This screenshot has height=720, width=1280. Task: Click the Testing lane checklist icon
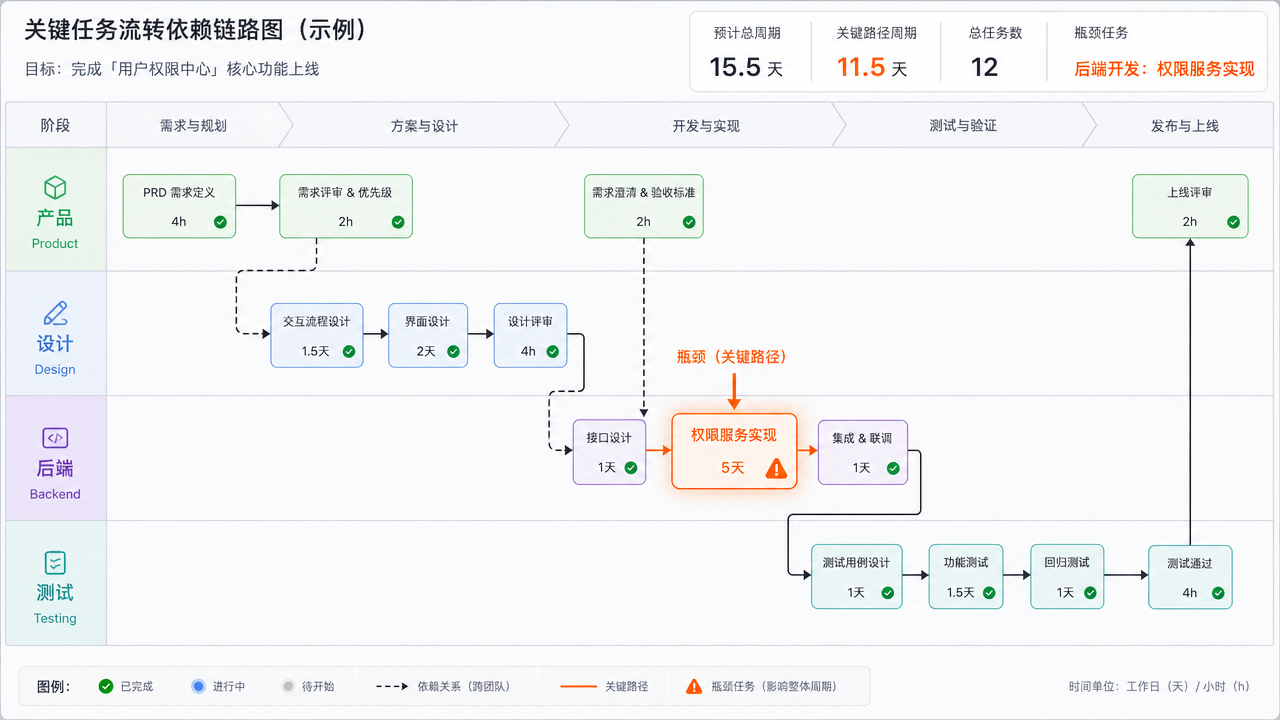(55, 563)
